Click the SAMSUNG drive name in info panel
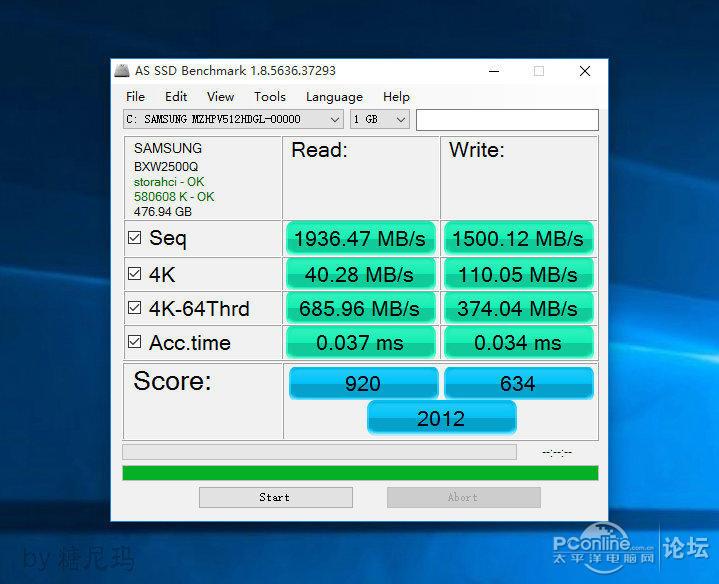 (x=168, y=148)
